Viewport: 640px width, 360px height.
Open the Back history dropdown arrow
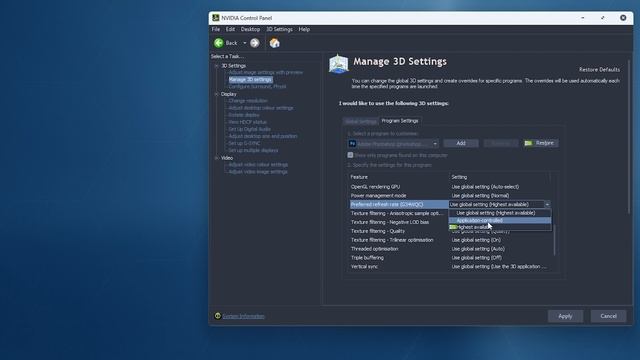pyautogui.click(x=244, y=43)
